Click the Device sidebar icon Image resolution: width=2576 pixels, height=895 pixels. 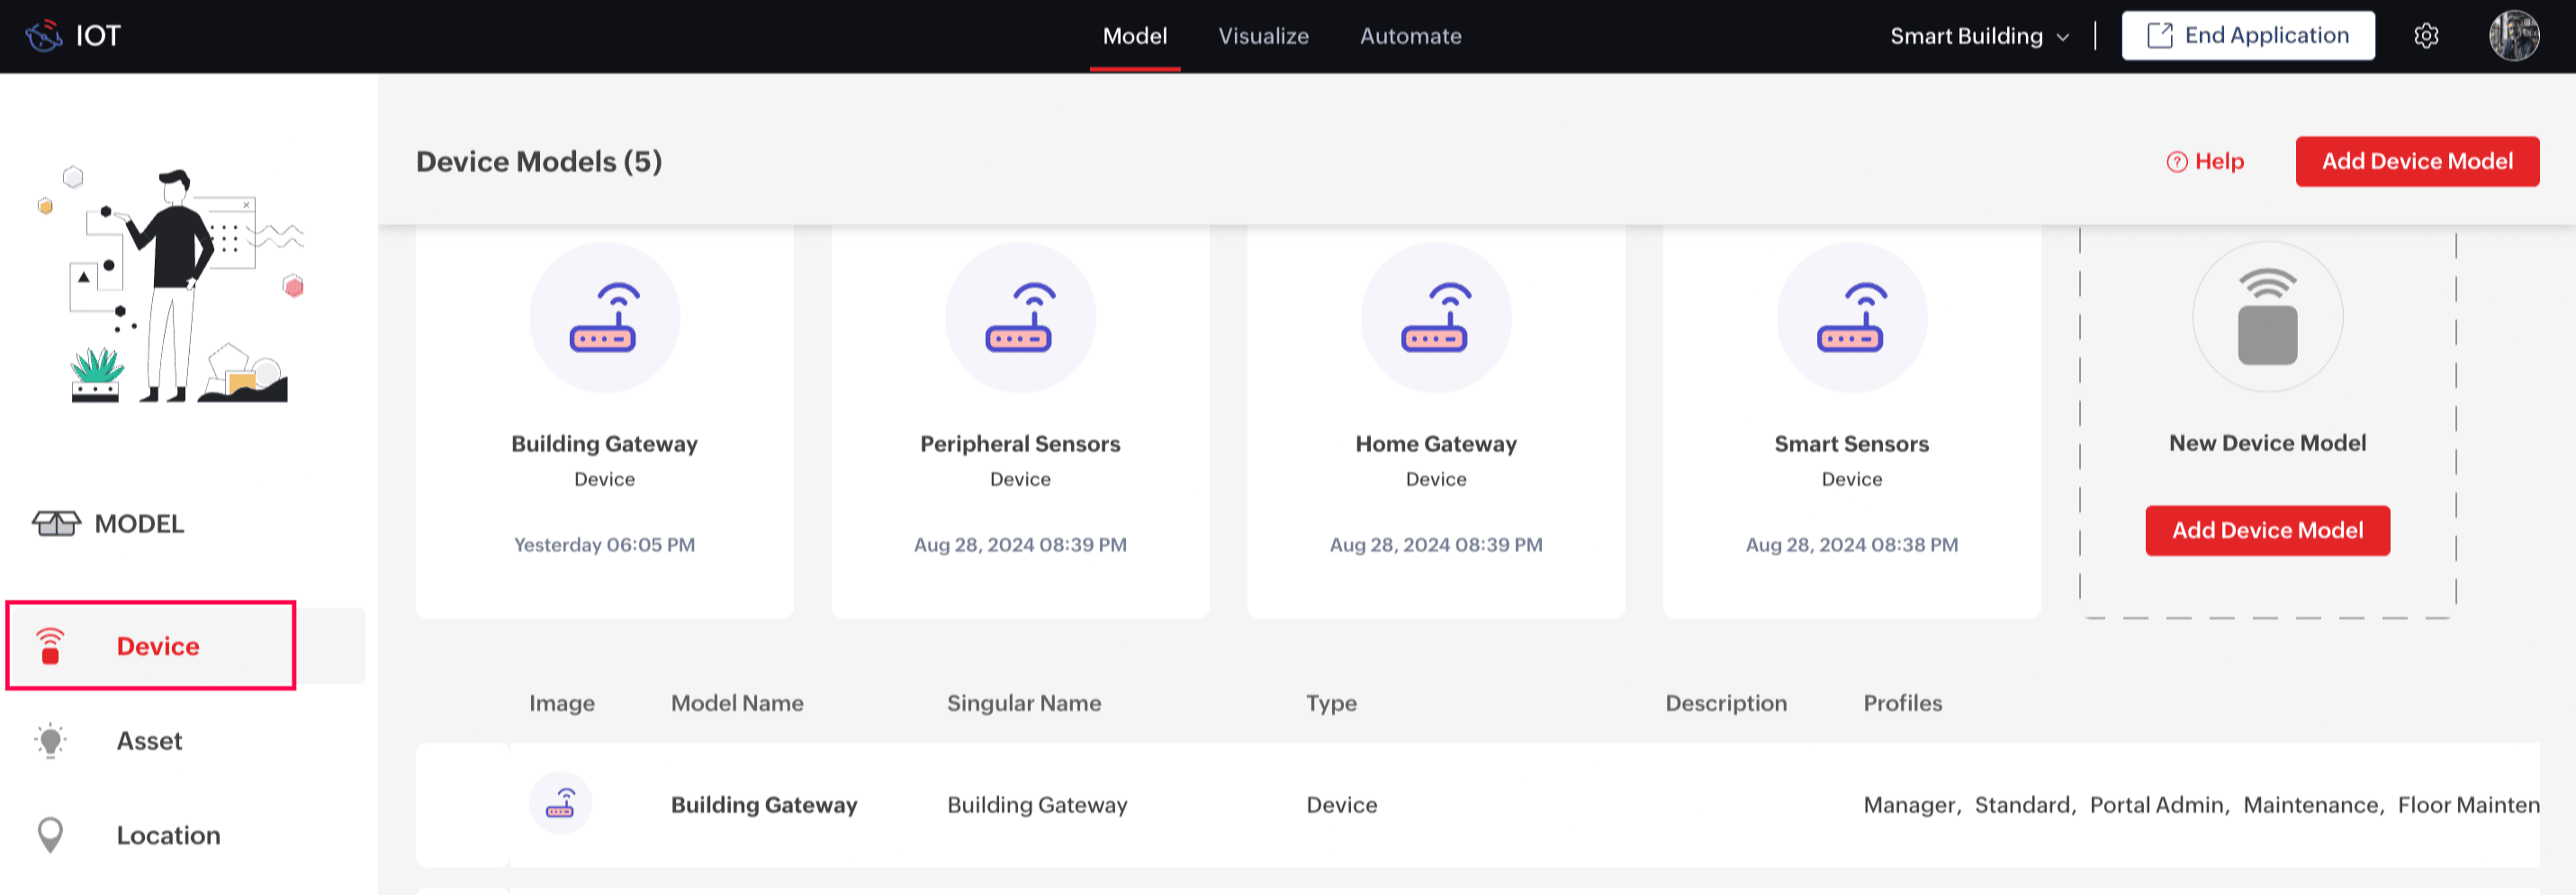pos(50,646)
